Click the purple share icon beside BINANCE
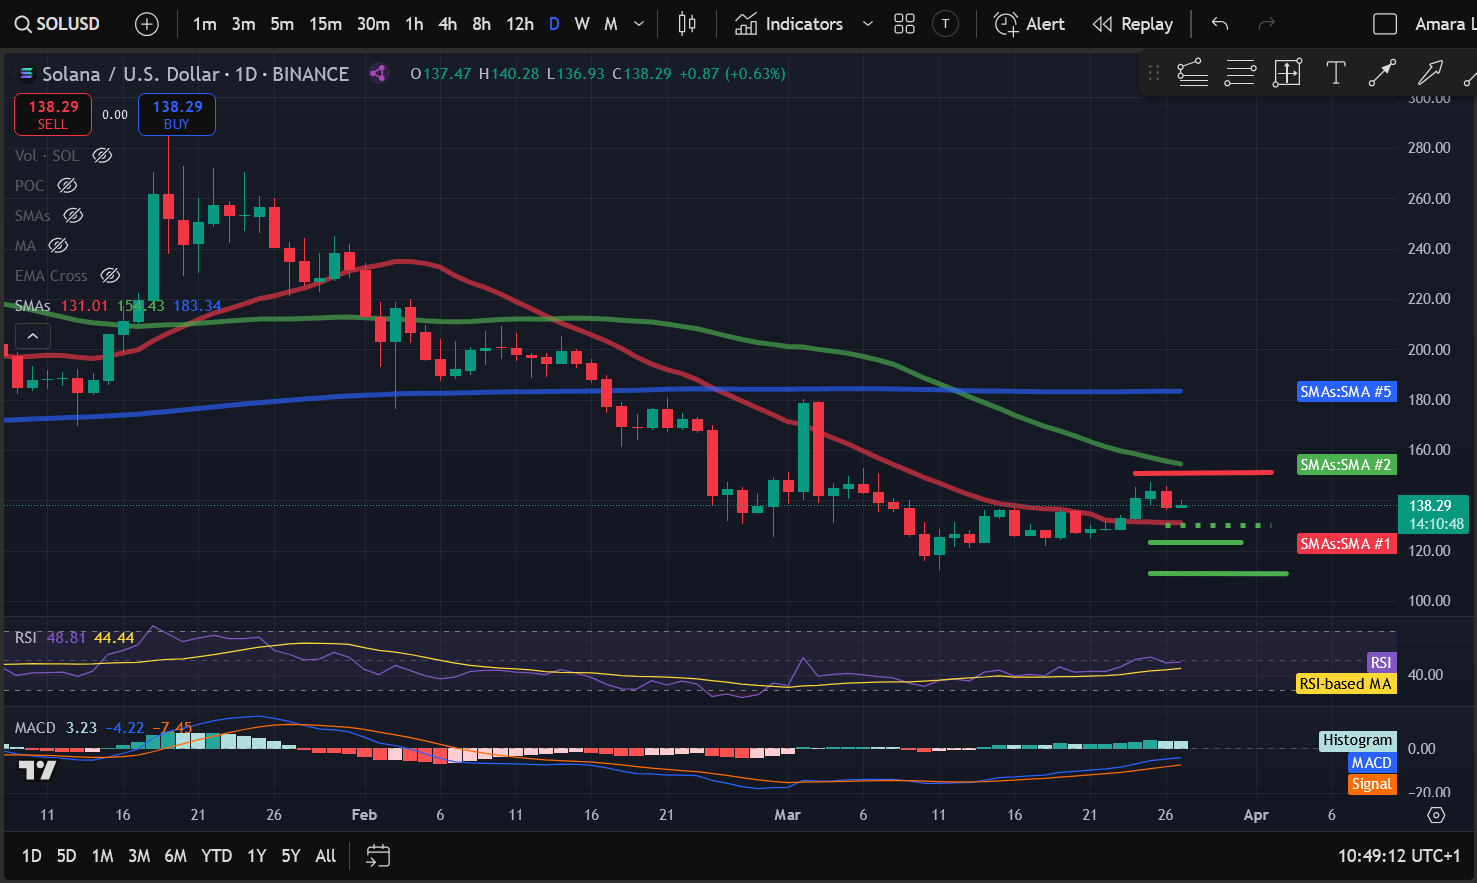Screen dimensions: 1477x883 click(x=378, y=73)
